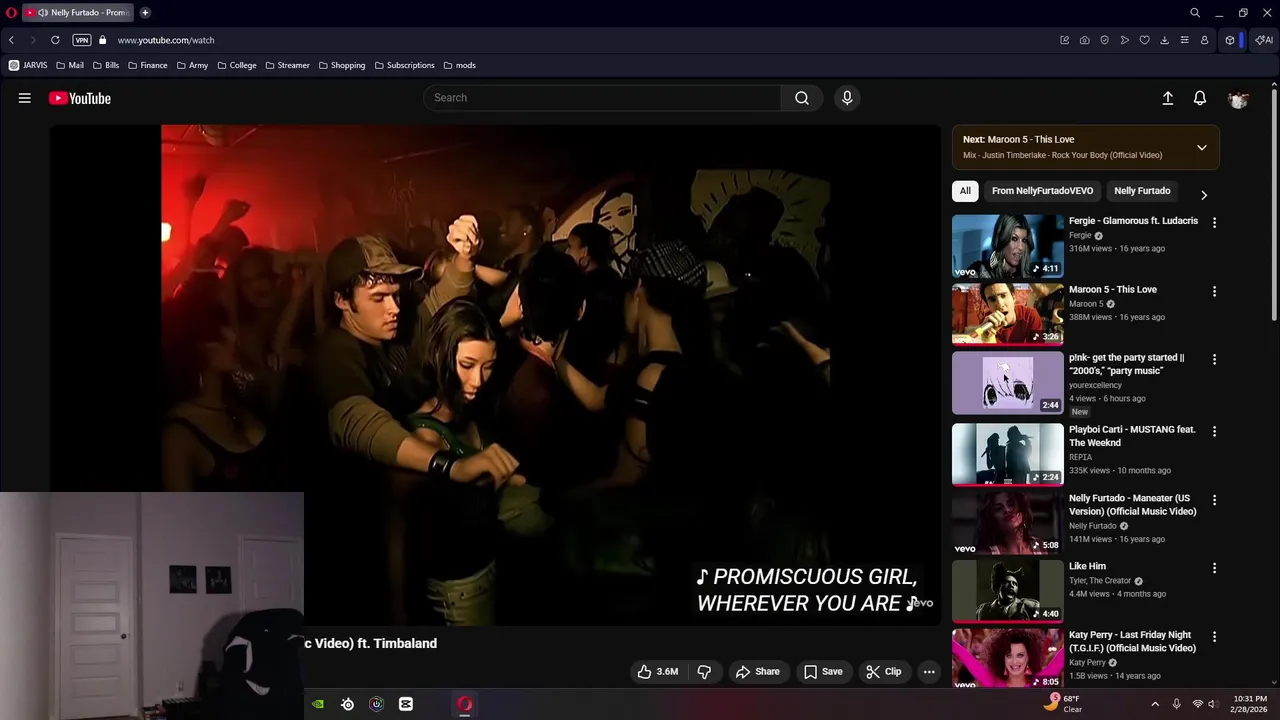
Task: Open options for Fergie - Glamorous video
Action: click(1214, 223)
